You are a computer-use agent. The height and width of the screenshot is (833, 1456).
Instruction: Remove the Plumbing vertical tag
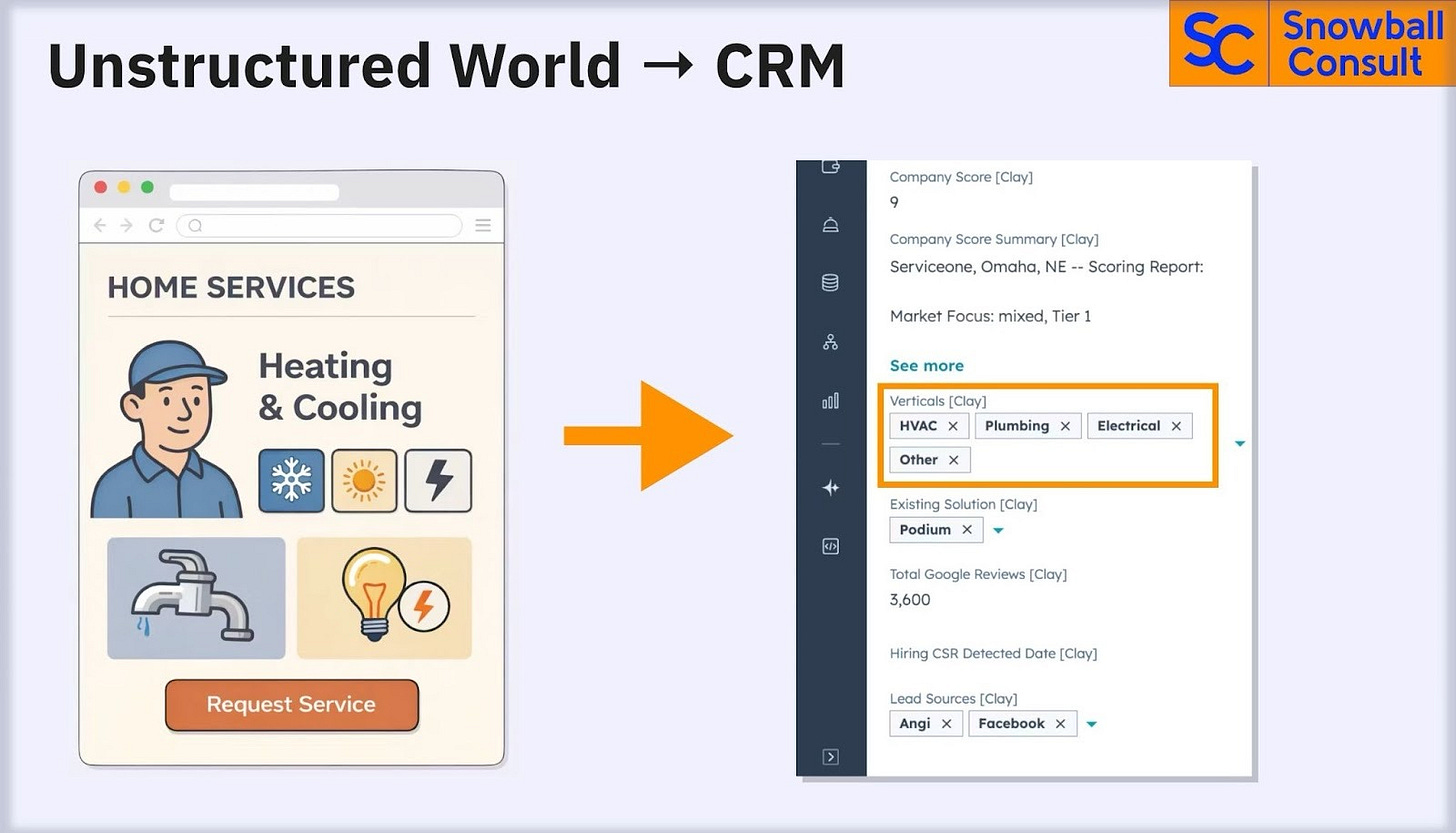[x=1065, y=426]
